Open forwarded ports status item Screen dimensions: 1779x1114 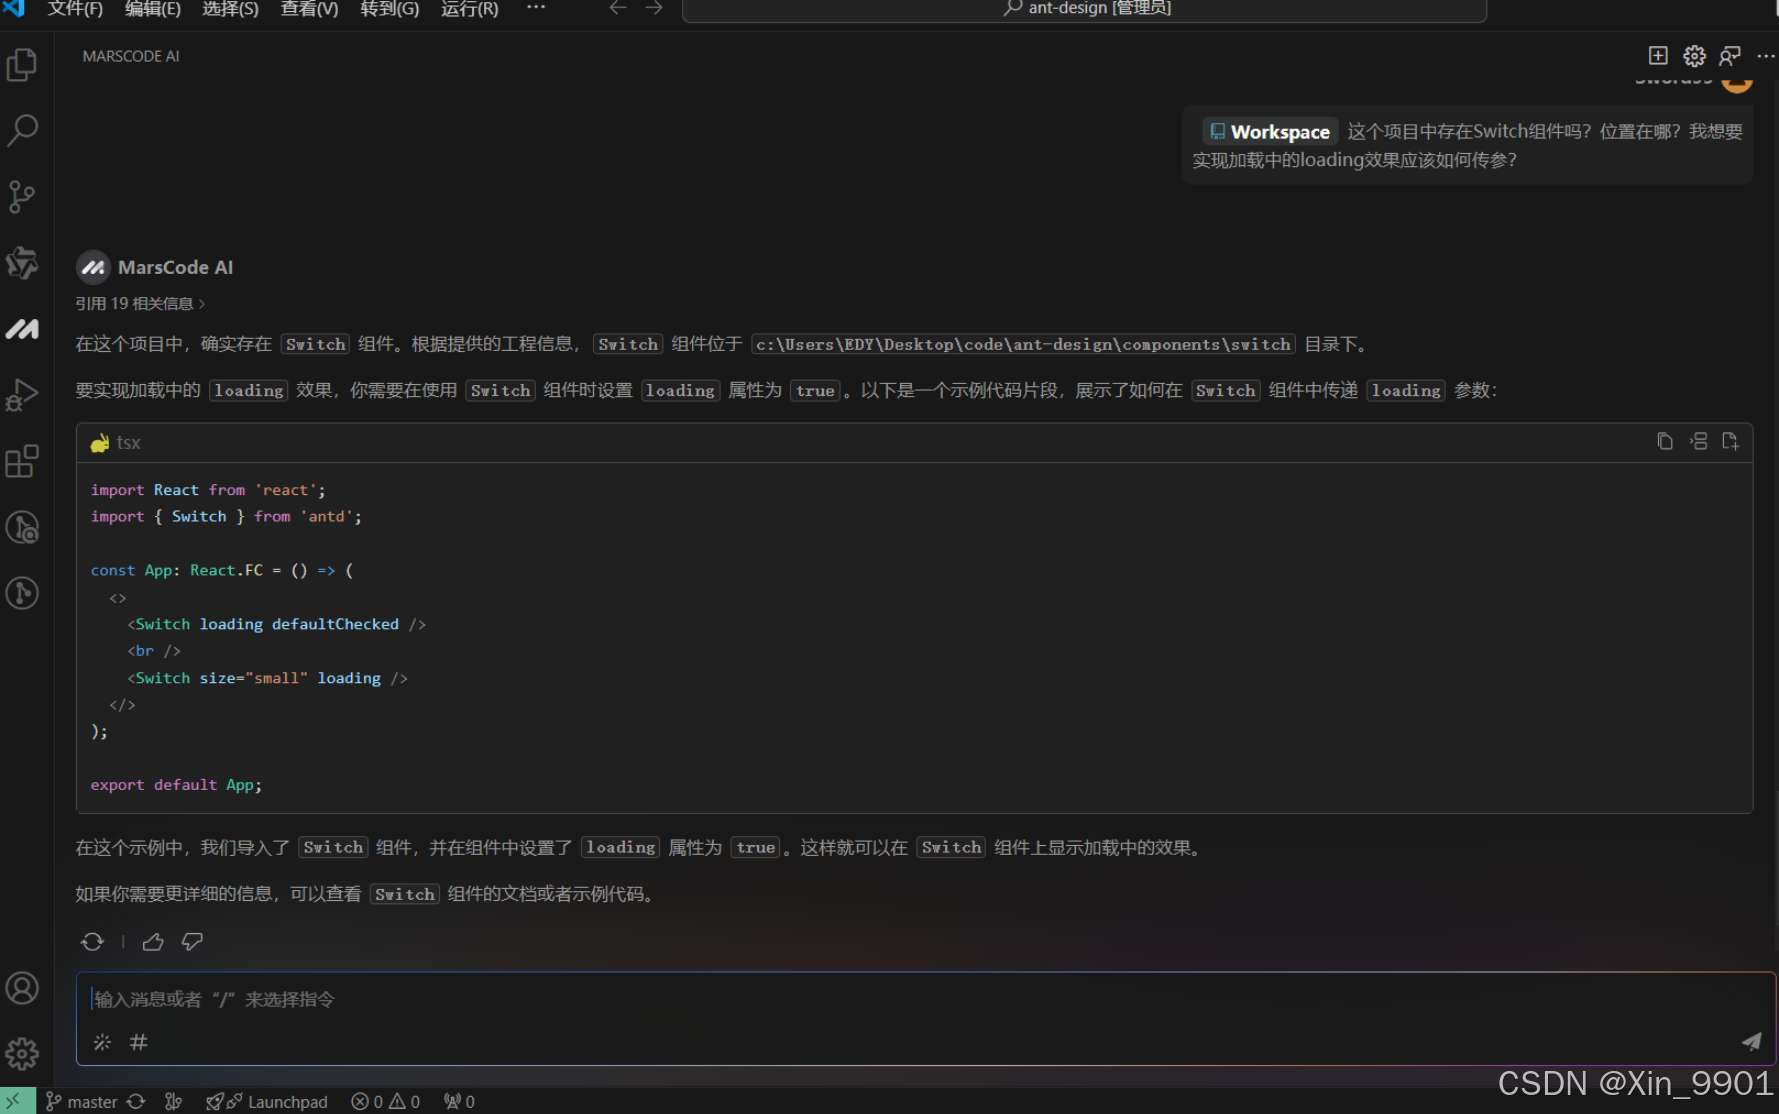pos(459,1101)
